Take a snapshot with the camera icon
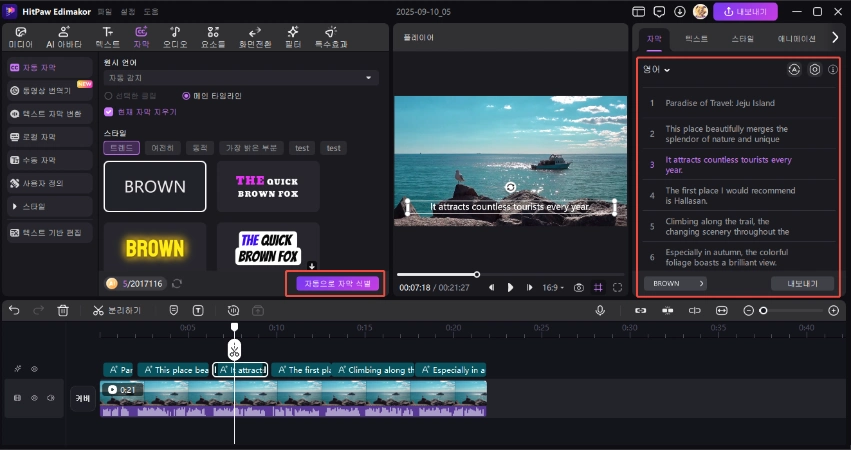The image size is (851, 450). point(579,287)
